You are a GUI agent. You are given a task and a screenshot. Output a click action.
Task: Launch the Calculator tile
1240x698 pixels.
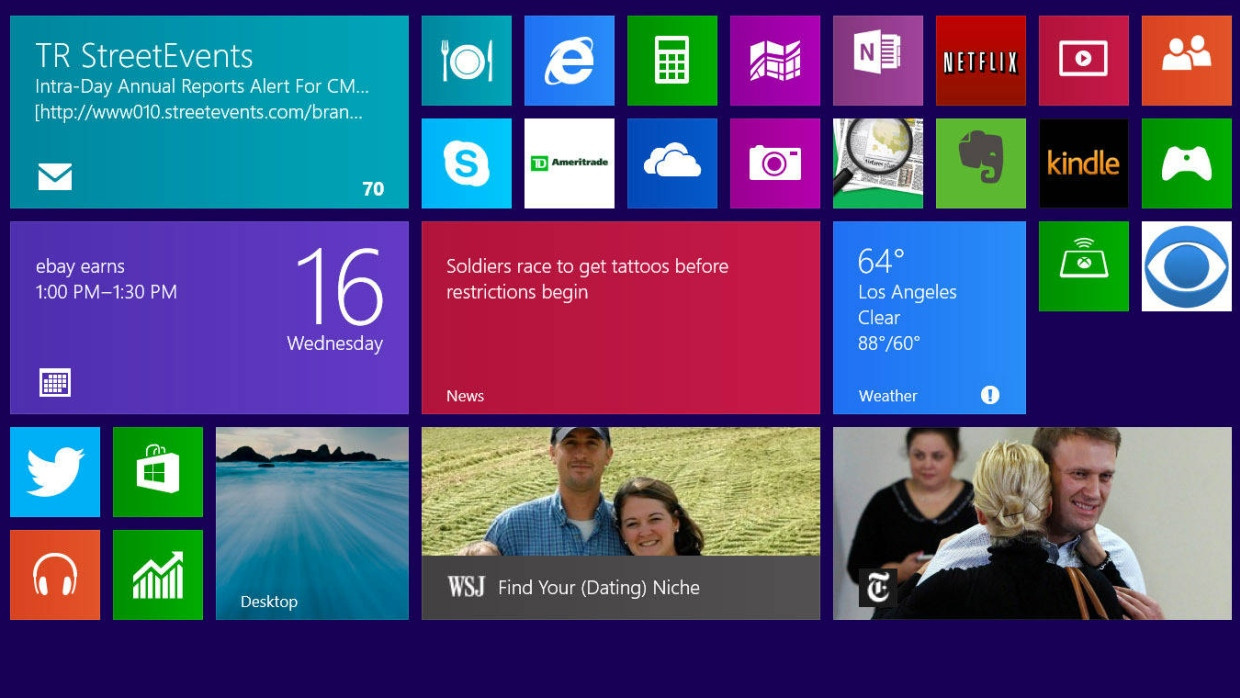click(x=672, y=61)
